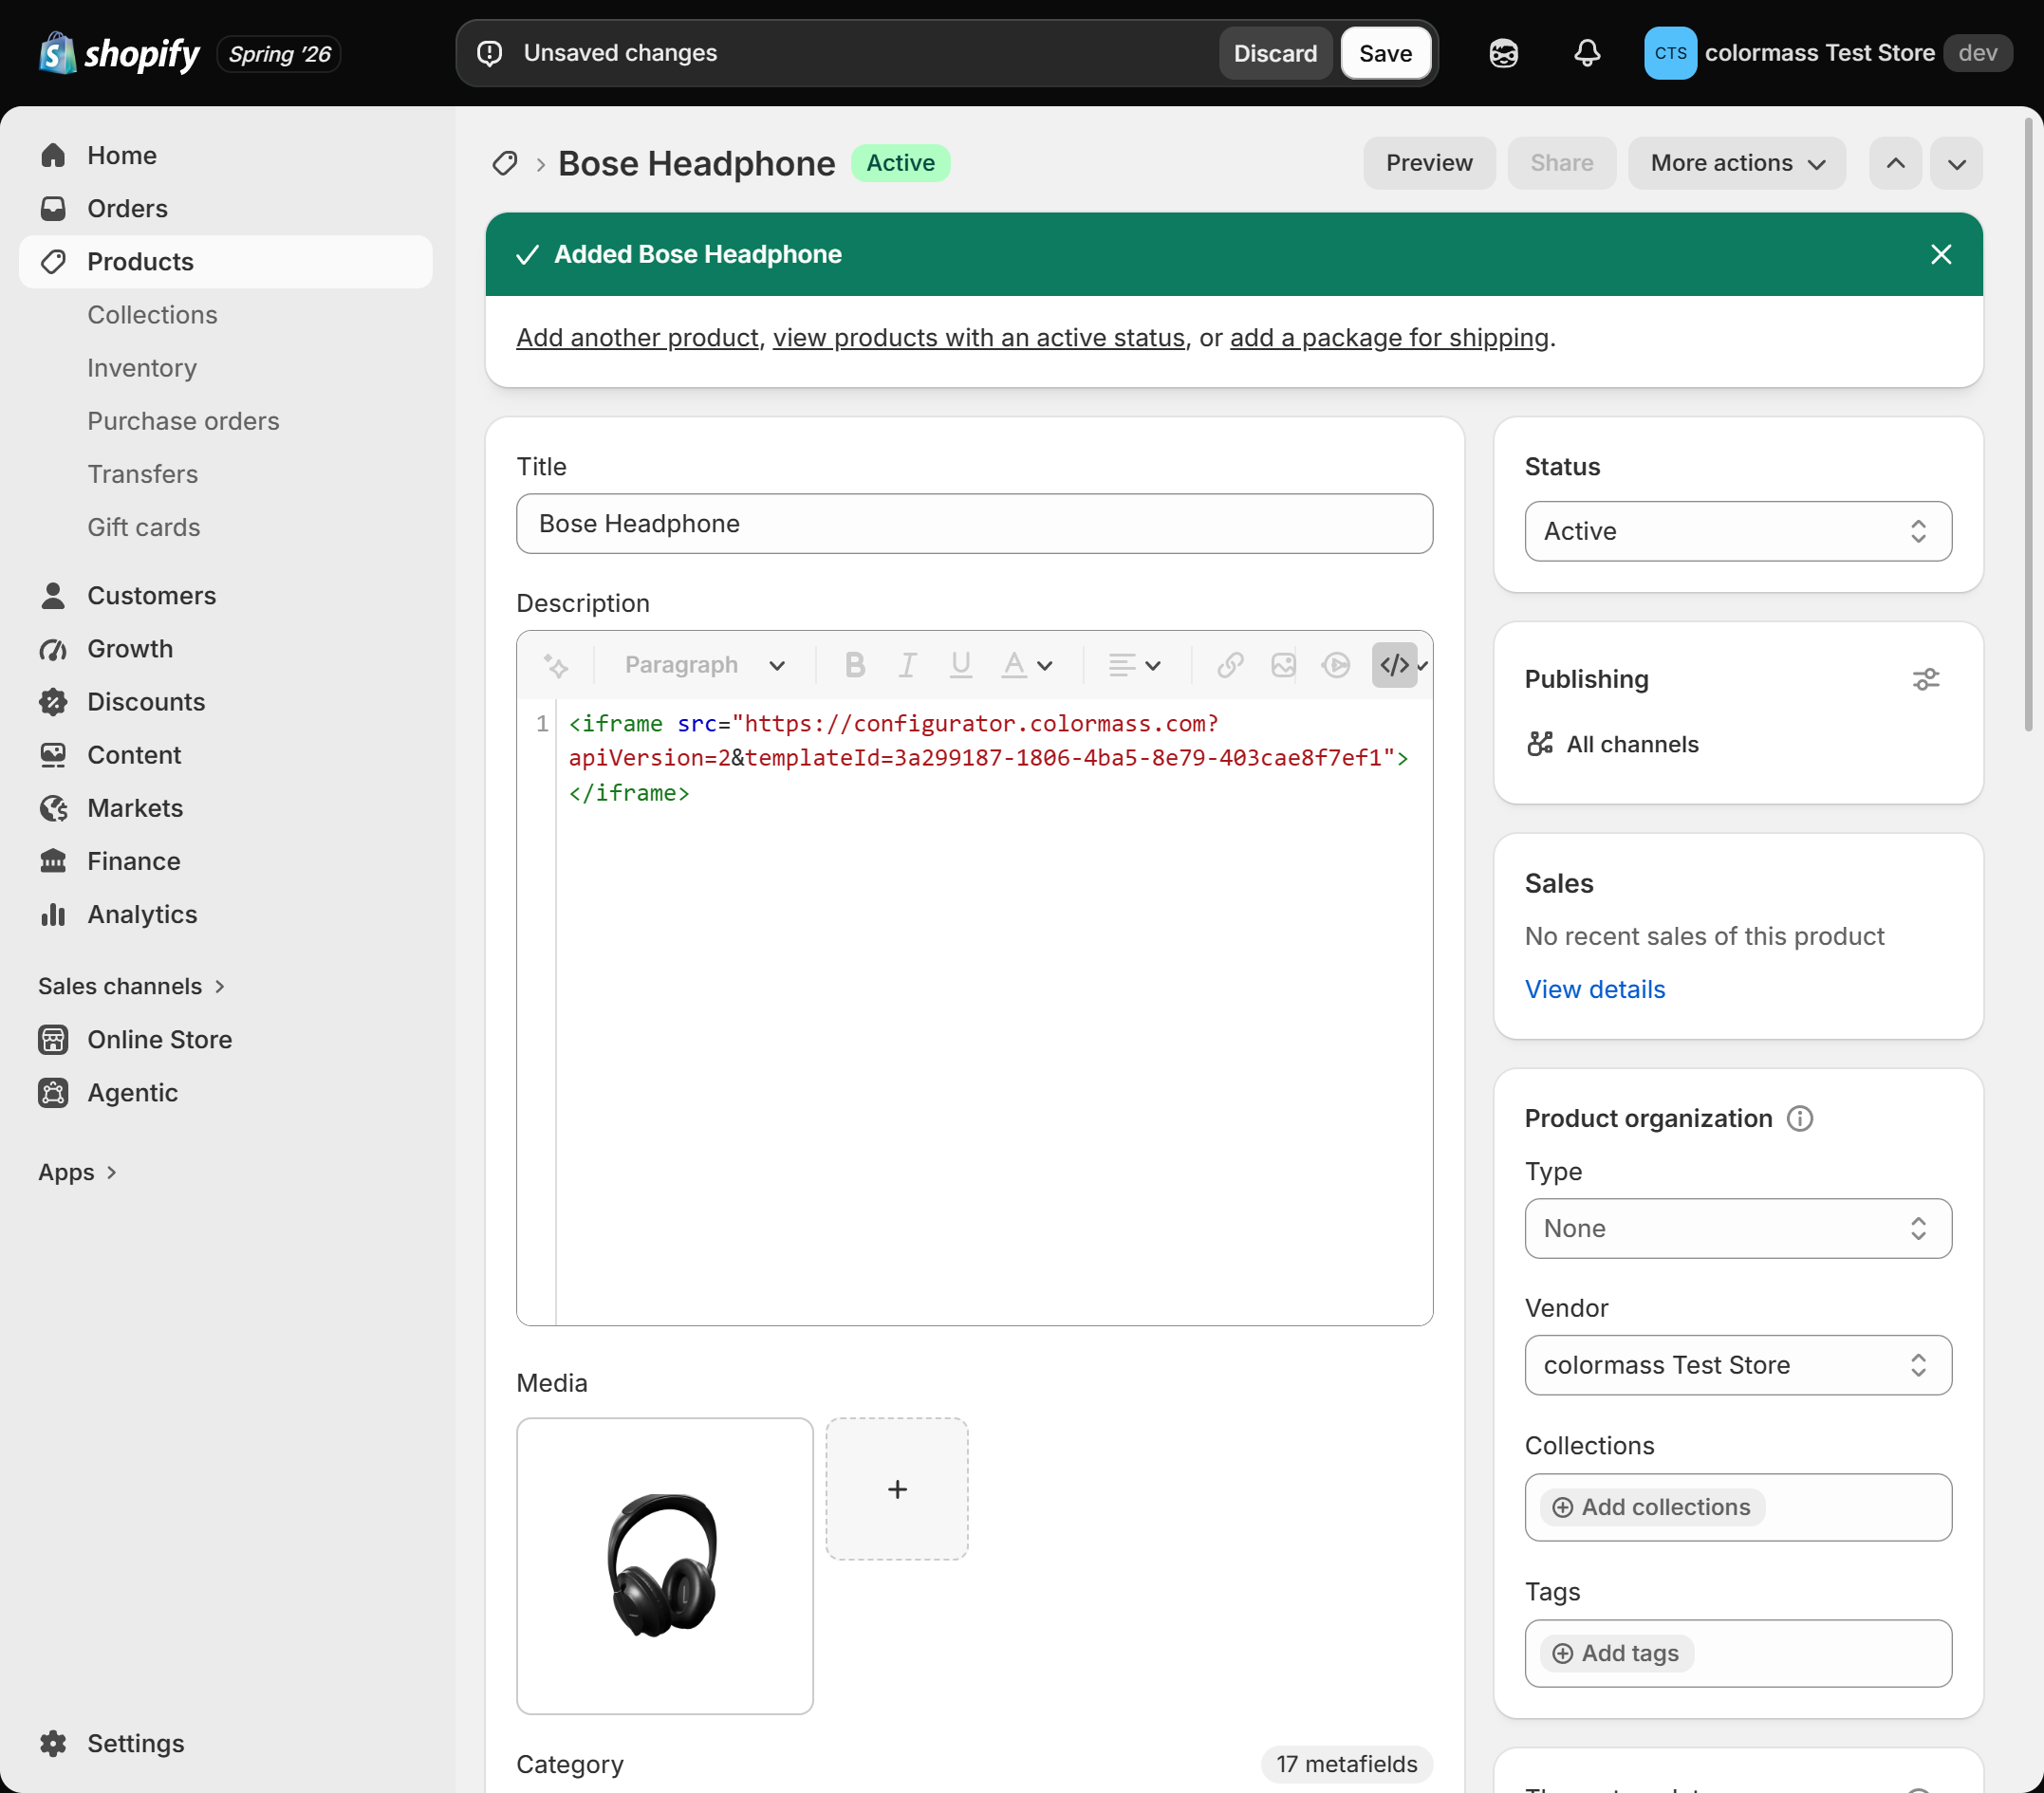Go to Transfers under Products

click(x=143, y=474)
